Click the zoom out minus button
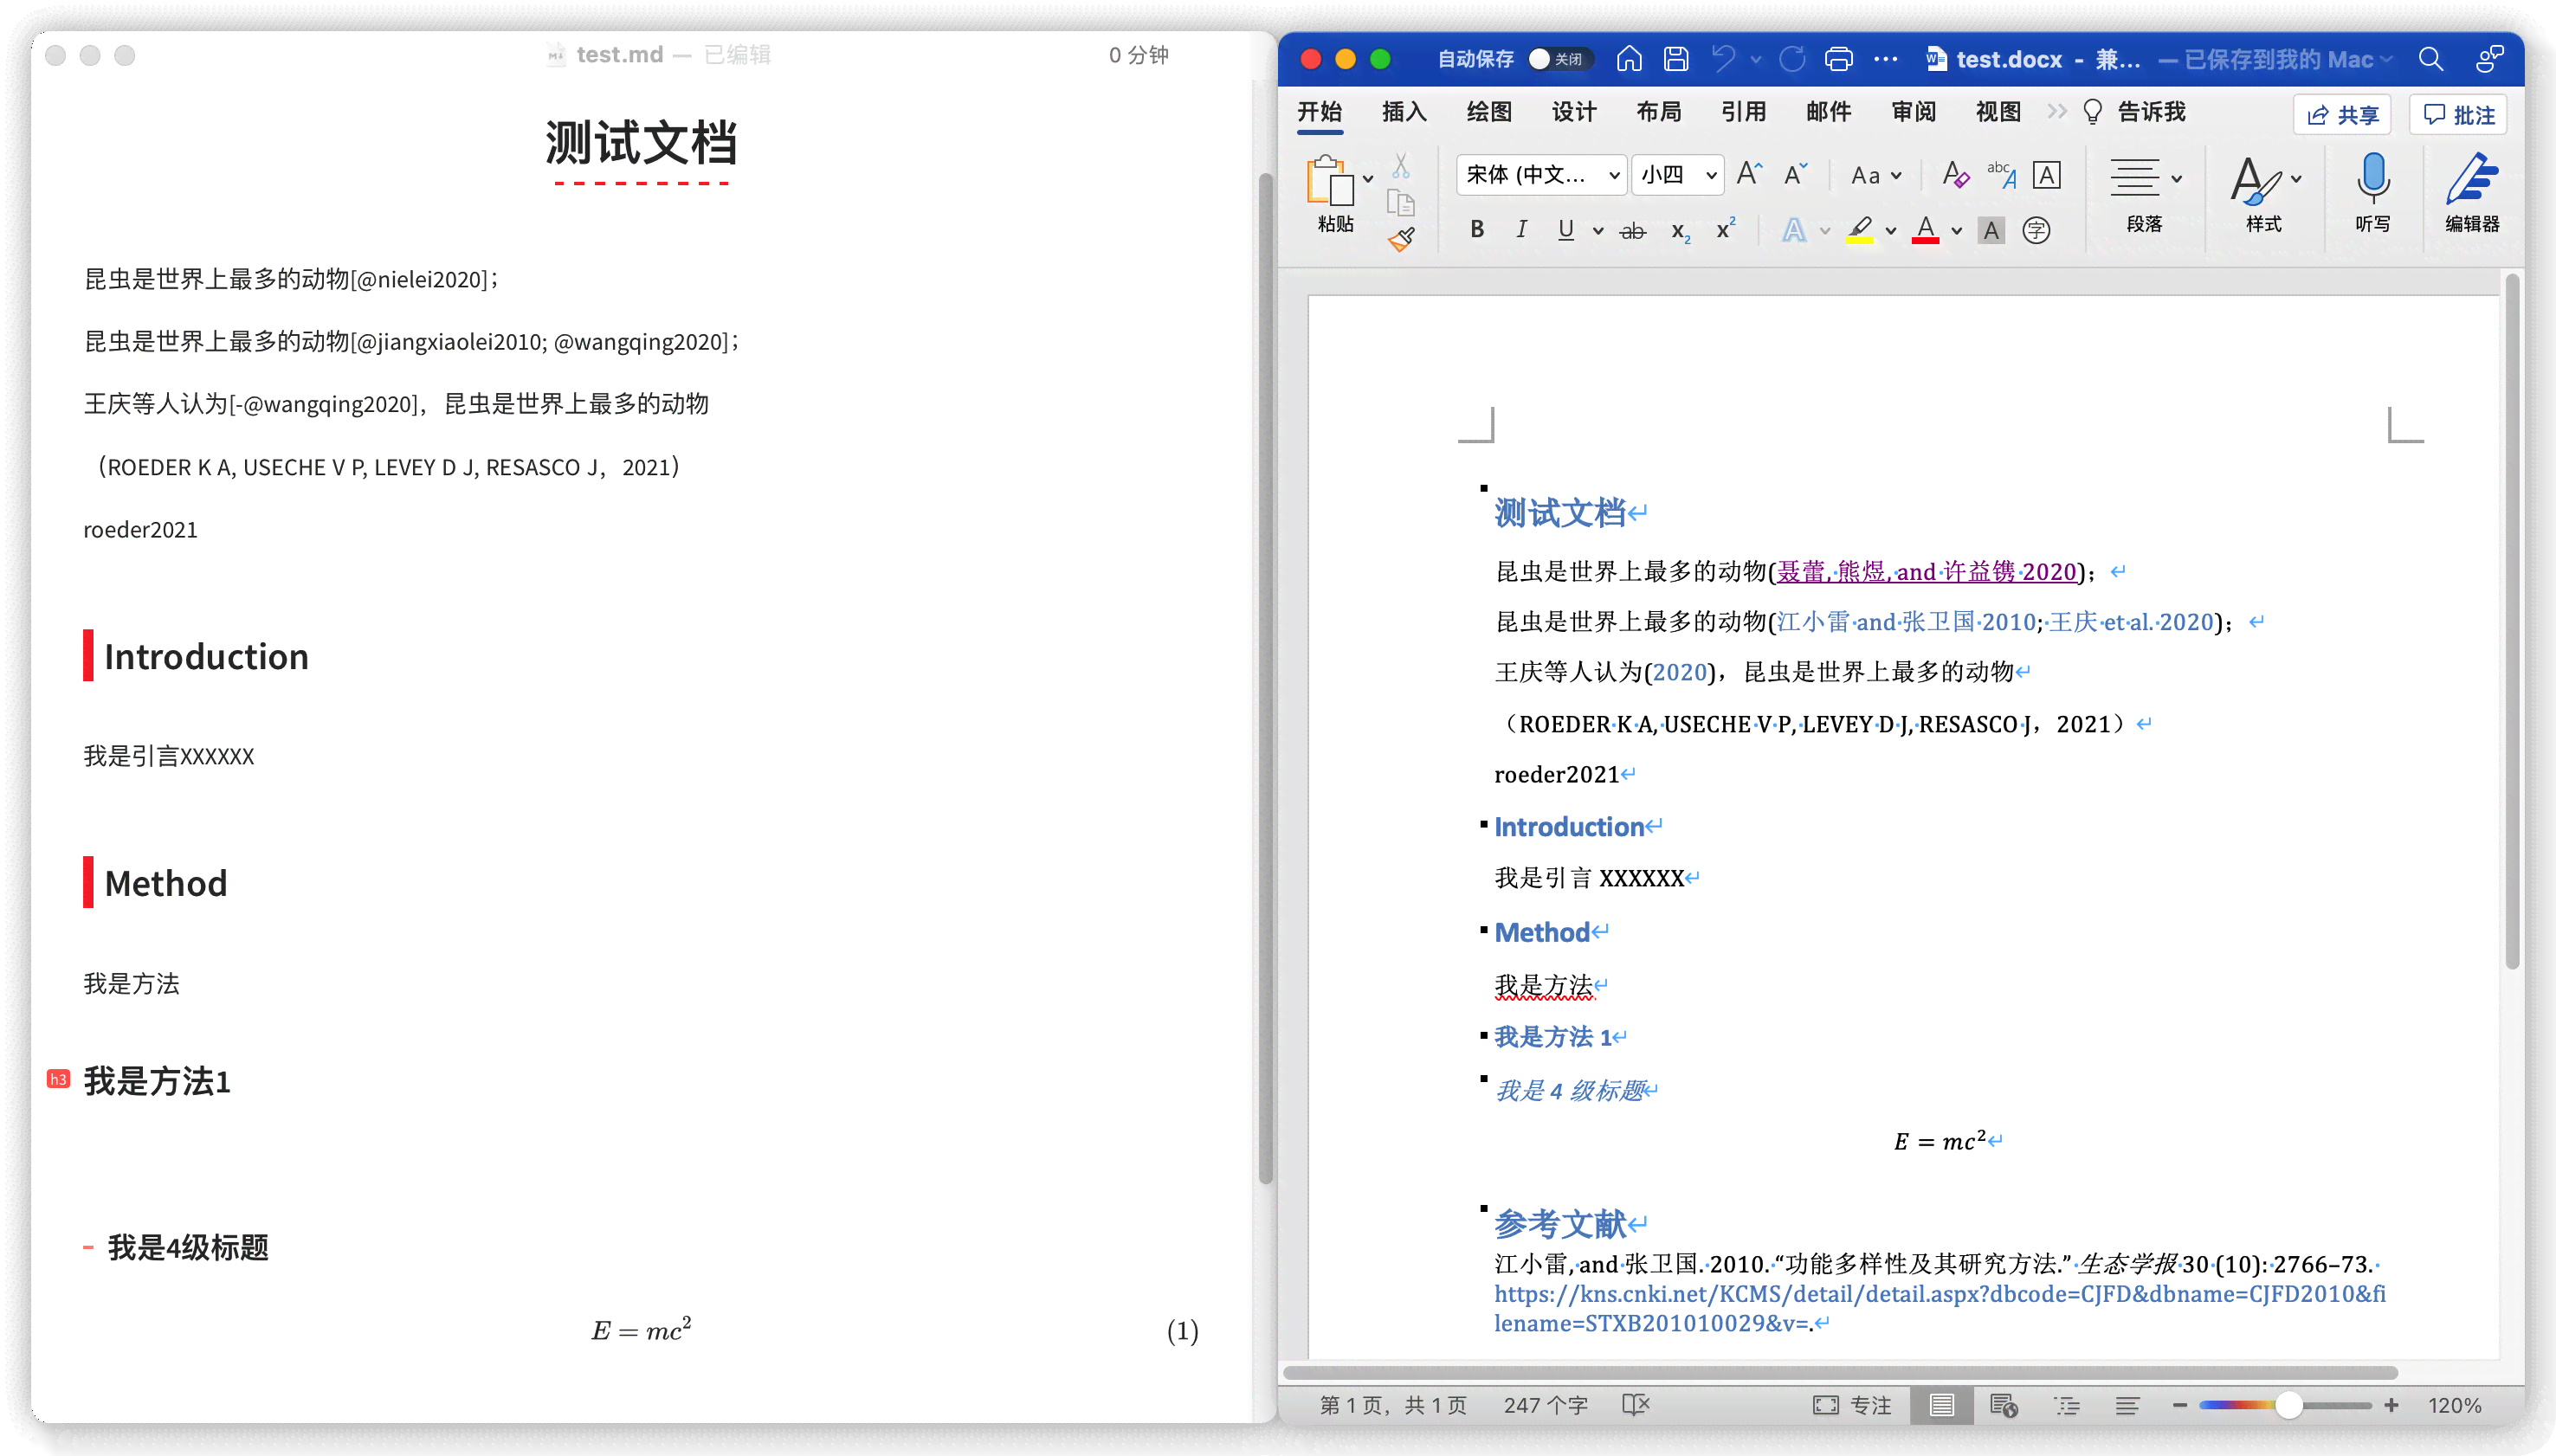 [x=2180, y=1405]
